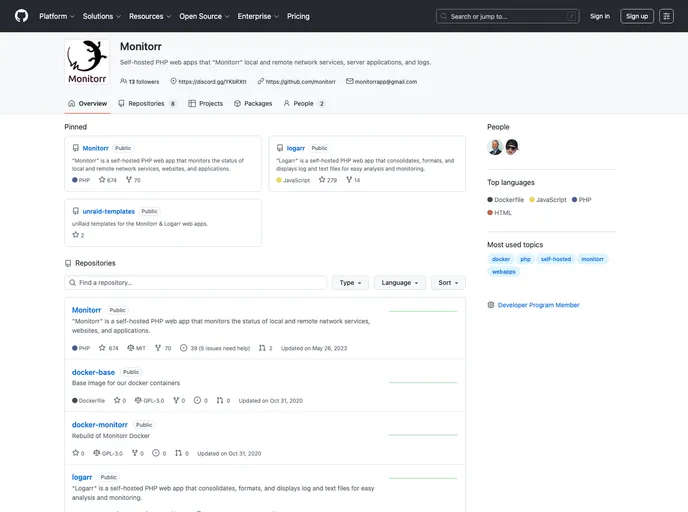
Task: Switch to the Packages tab
Action: (253, 104)
